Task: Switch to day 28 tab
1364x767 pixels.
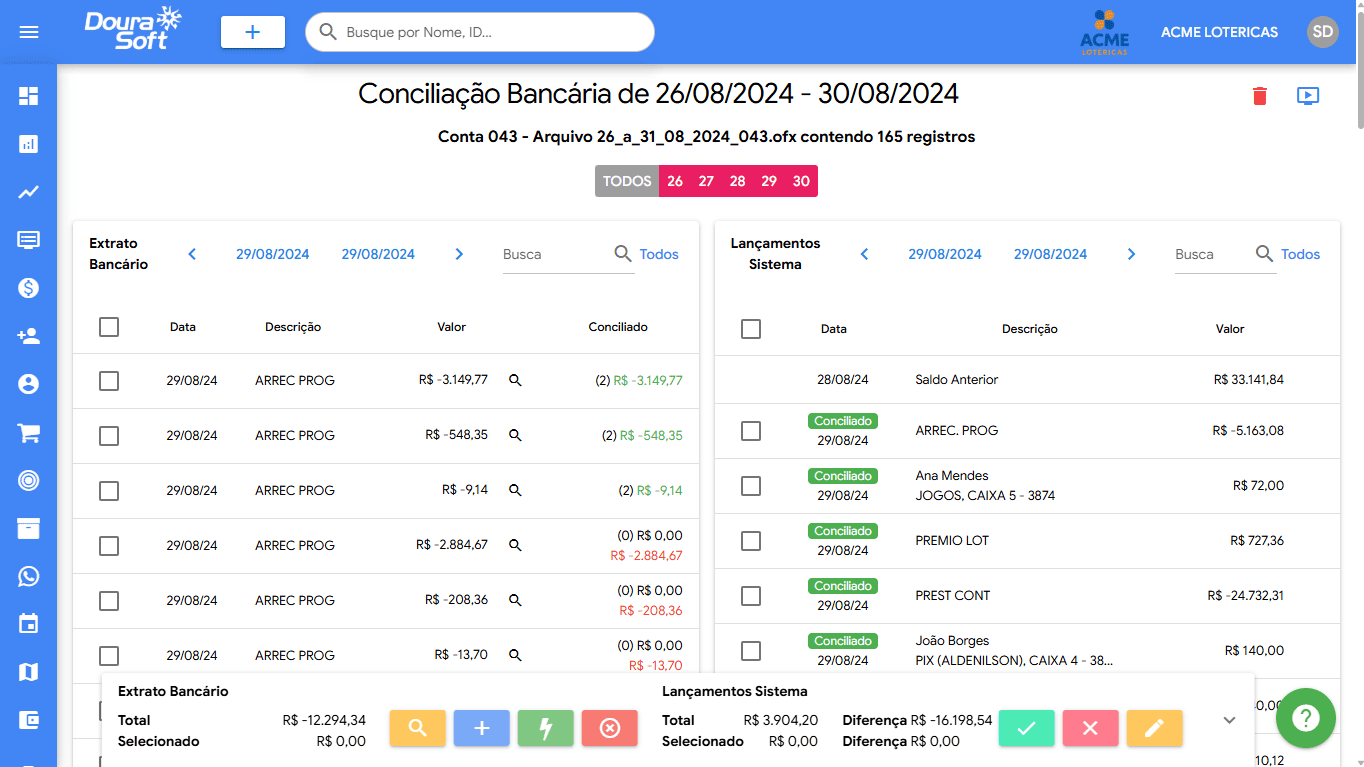Action: pos(737,181)
